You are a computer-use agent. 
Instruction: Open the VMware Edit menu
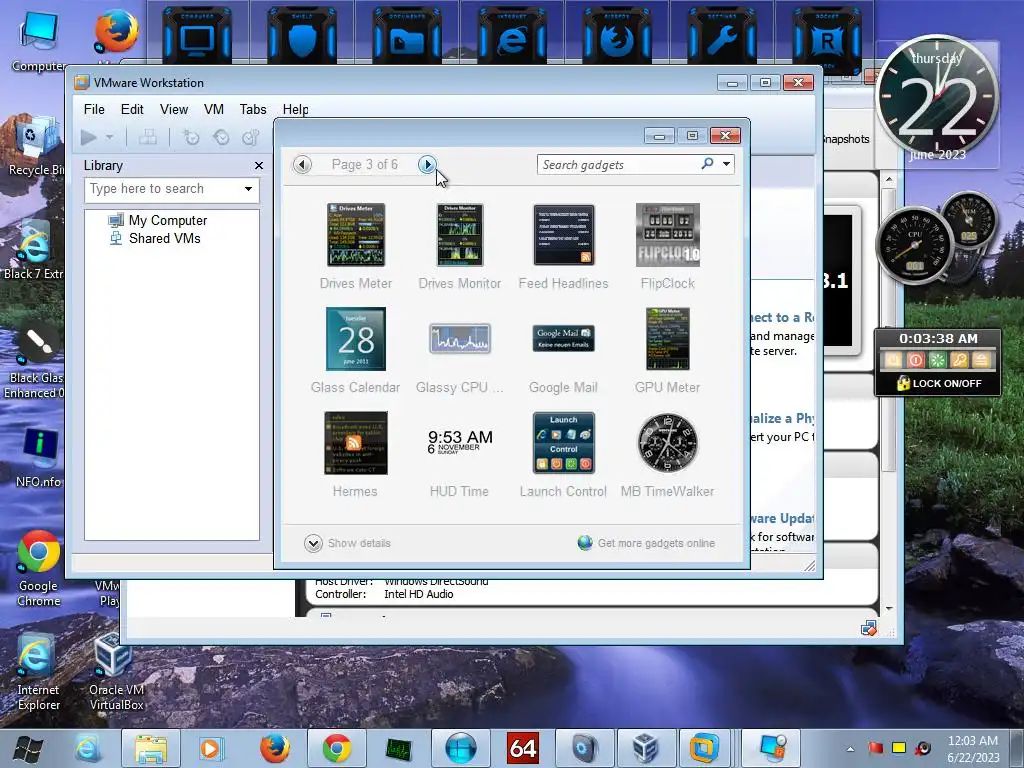click(132, 110)
